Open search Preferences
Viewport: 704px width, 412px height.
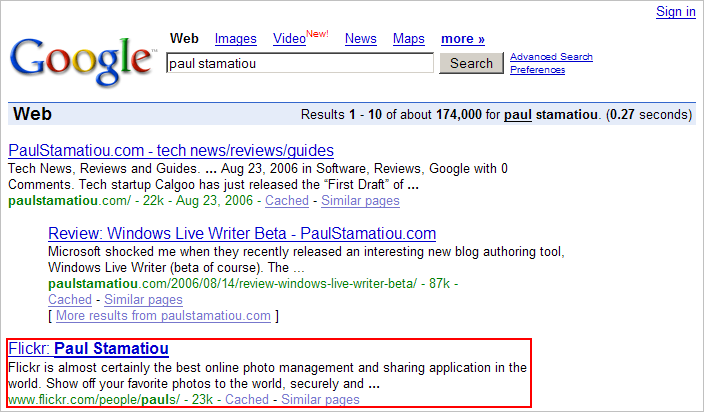[537, 70]
